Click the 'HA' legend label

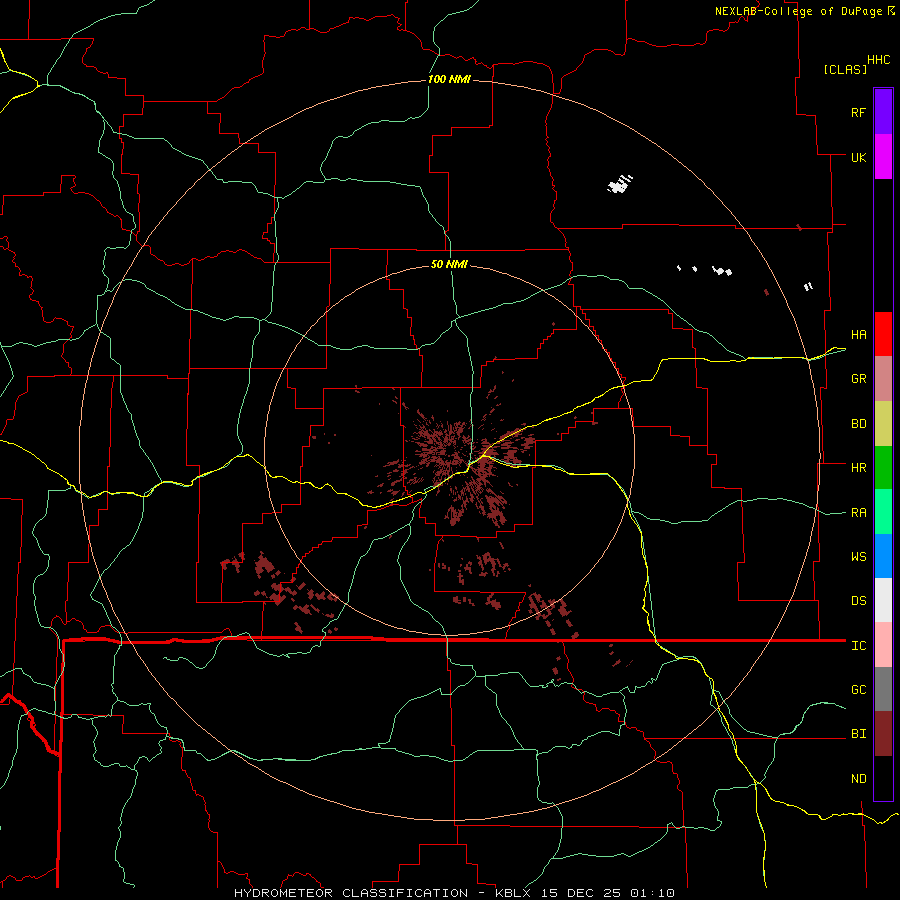858,334
